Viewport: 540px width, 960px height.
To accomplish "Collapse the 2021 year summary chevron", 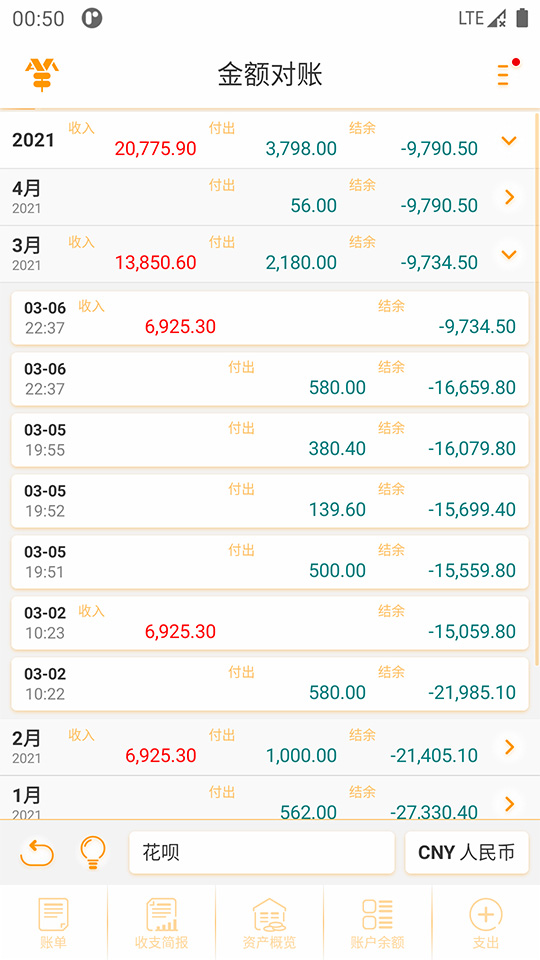I will [509, 141].
